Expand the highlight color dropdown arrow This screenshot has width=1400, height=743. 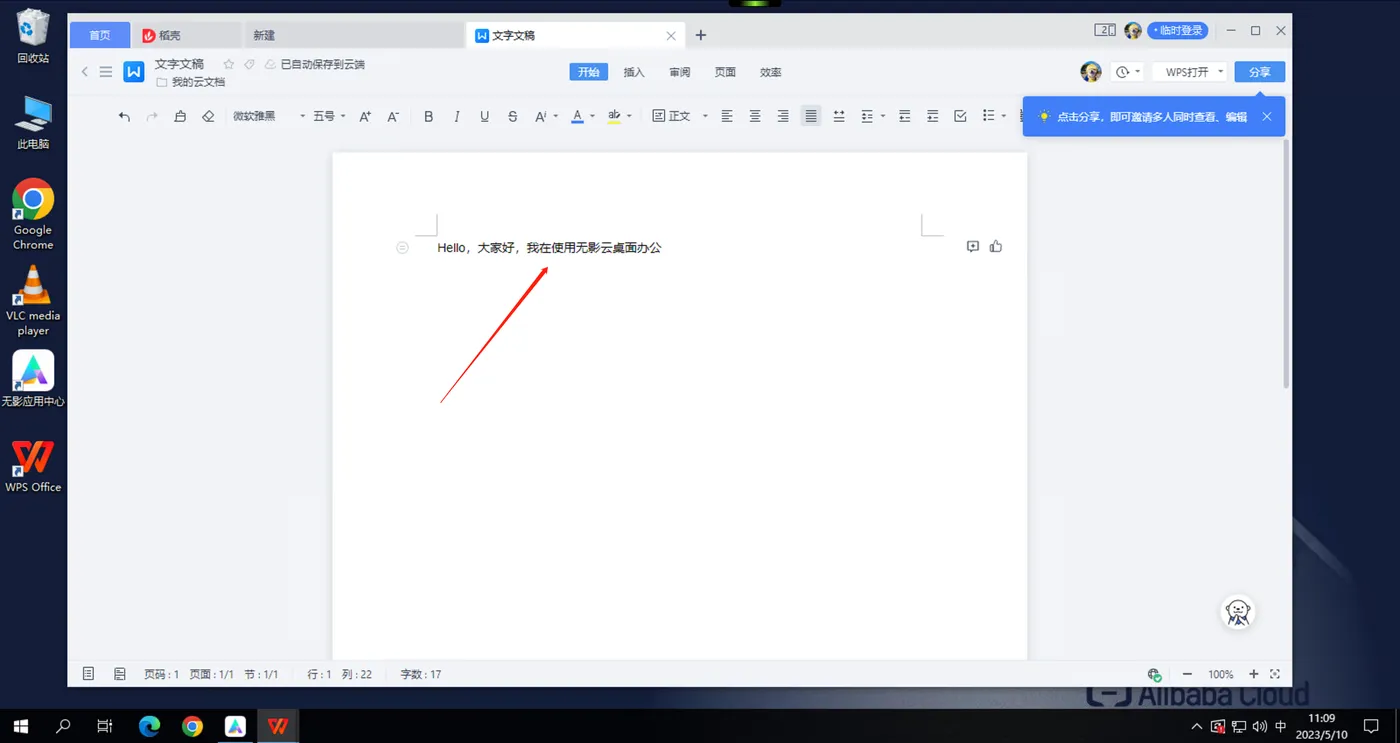point(629,116)
